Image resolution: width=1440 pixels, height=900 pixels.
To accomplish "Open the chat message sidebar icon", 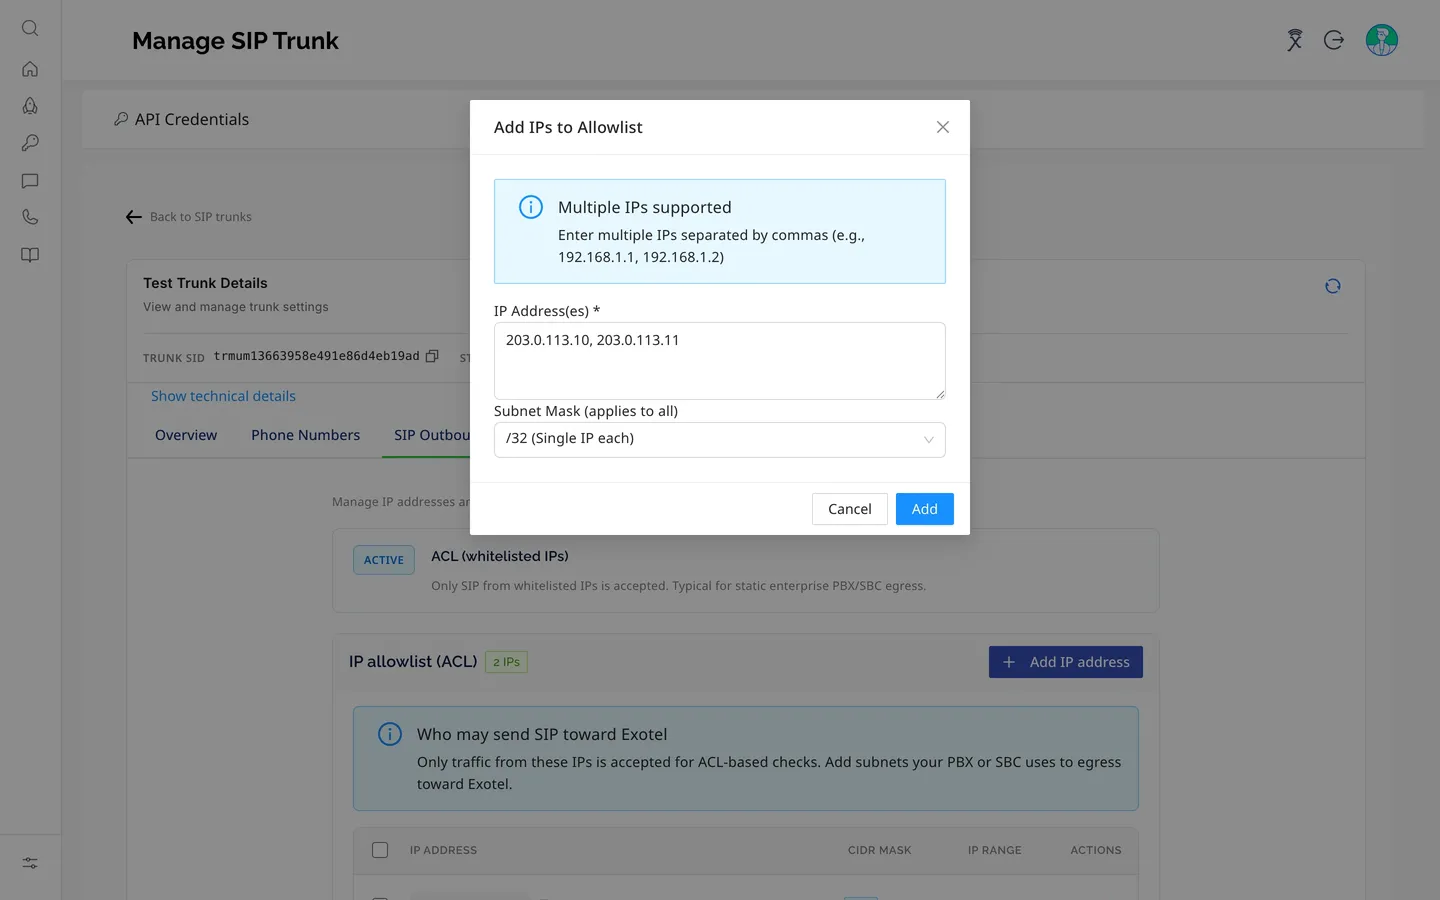I will [x=30, y=181].
